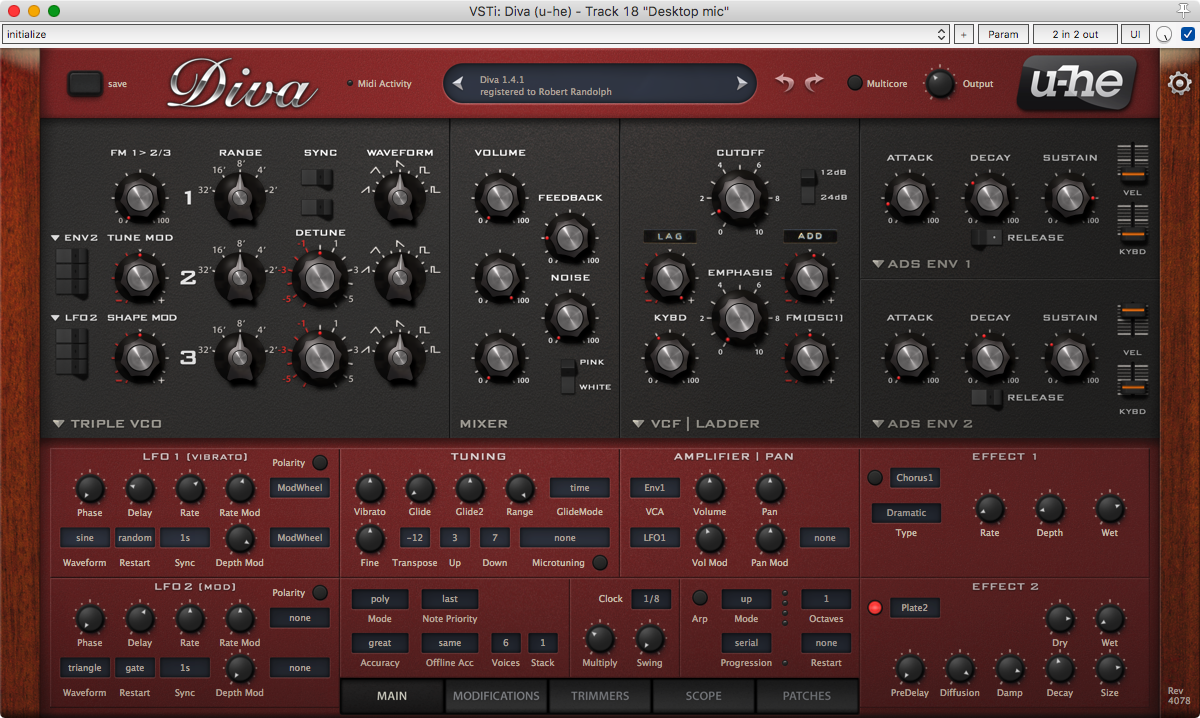This screenshot has height=718, width=1200.
Task: Click the Chorus1 effect selector
Action: click(915, 478)
